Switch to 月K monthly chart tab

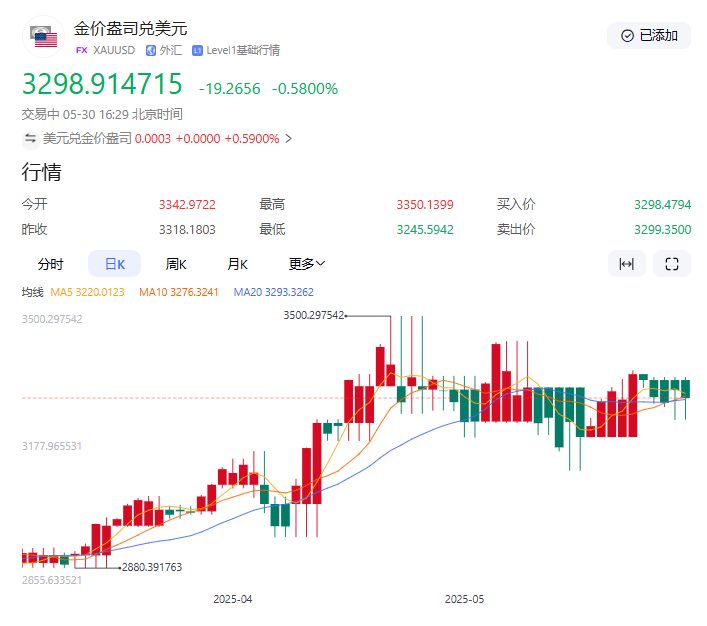point(237,264)
